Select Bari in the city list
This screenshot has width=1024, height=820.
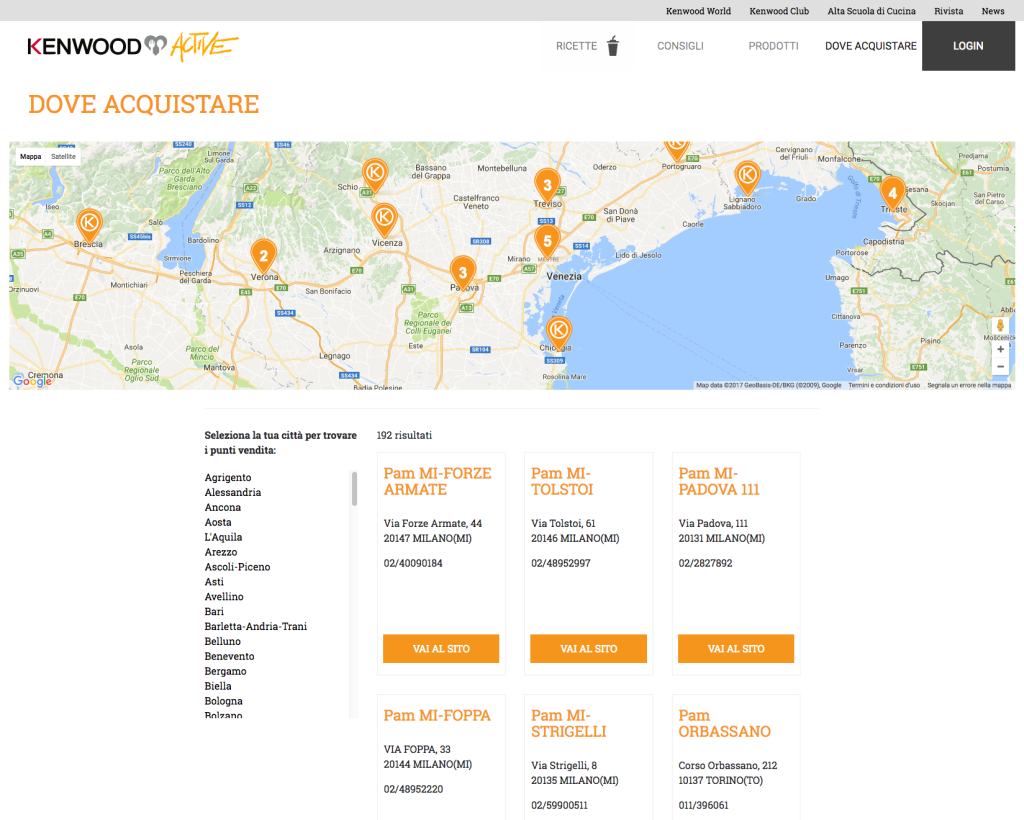tap(214, 612)
